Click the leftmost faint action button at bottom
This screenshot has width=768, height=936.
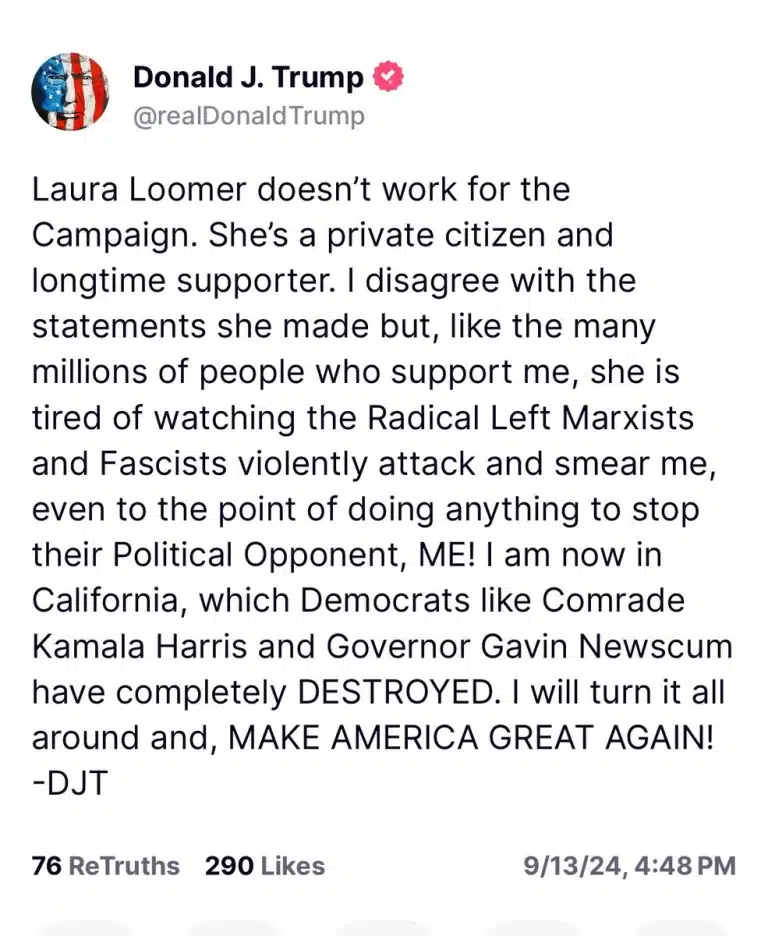[87, 928]
